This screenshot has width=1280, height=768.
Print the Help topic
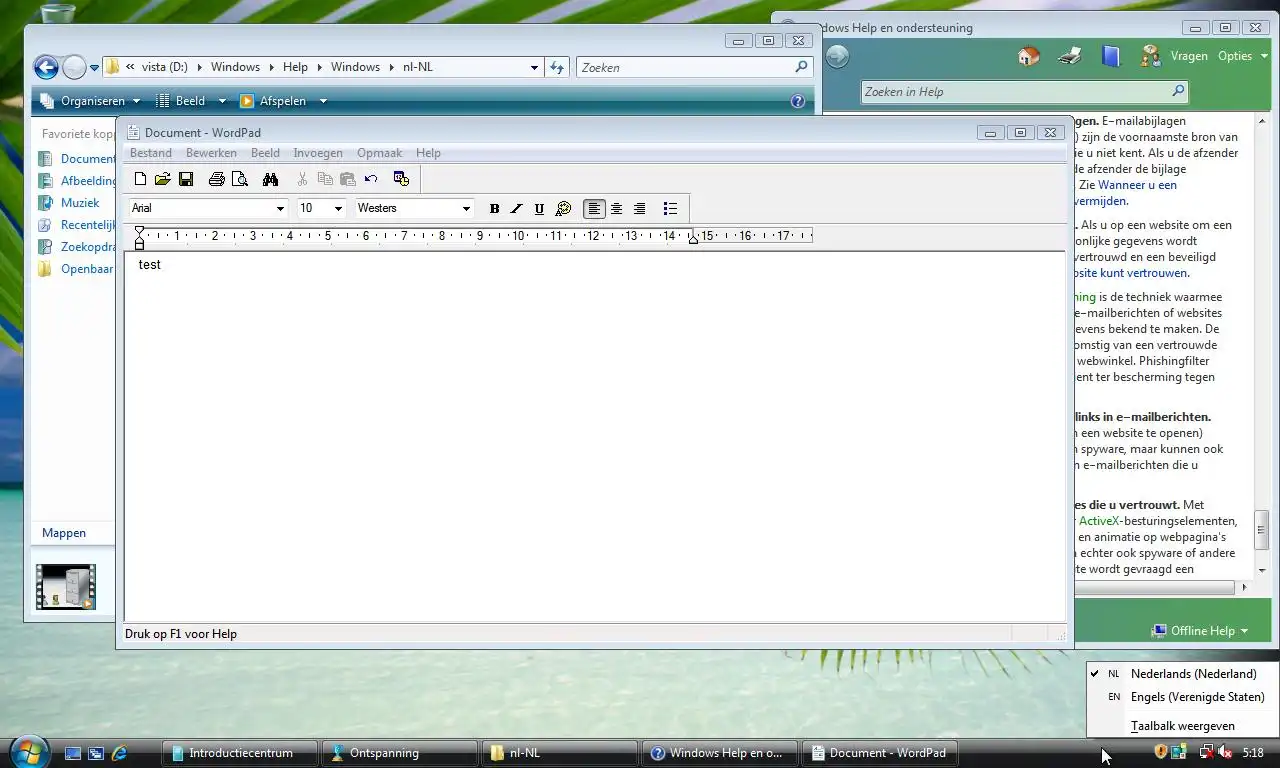point(1070,56)
